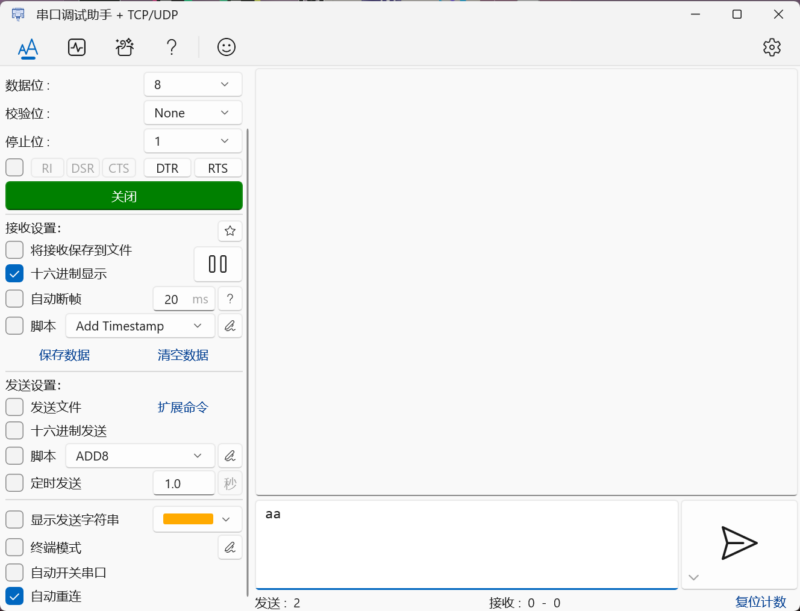Open the waveform chart view icon
This screenshot has height=611, width=800.
[x=77, y=47]
